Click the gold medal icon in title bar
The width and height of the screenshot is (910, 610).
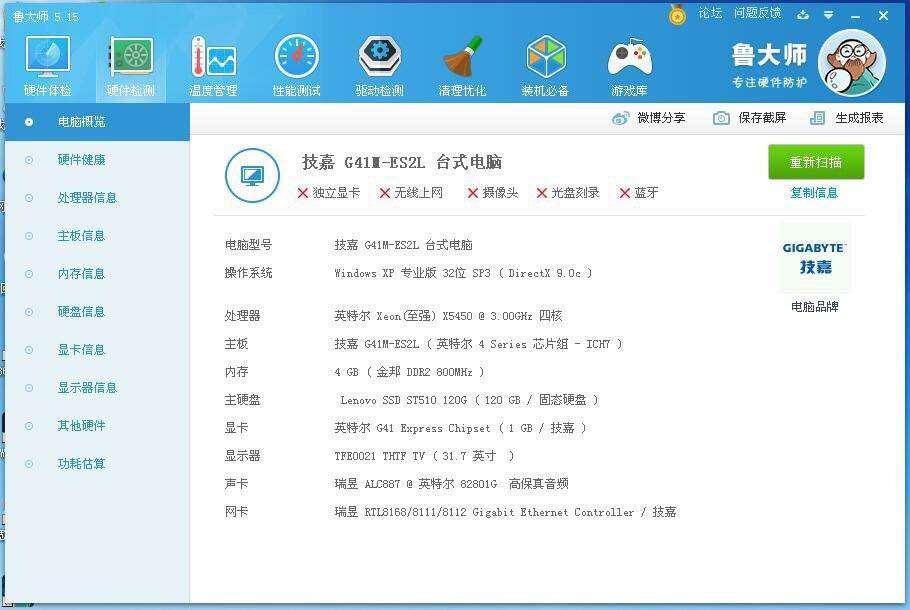[677, 15]
